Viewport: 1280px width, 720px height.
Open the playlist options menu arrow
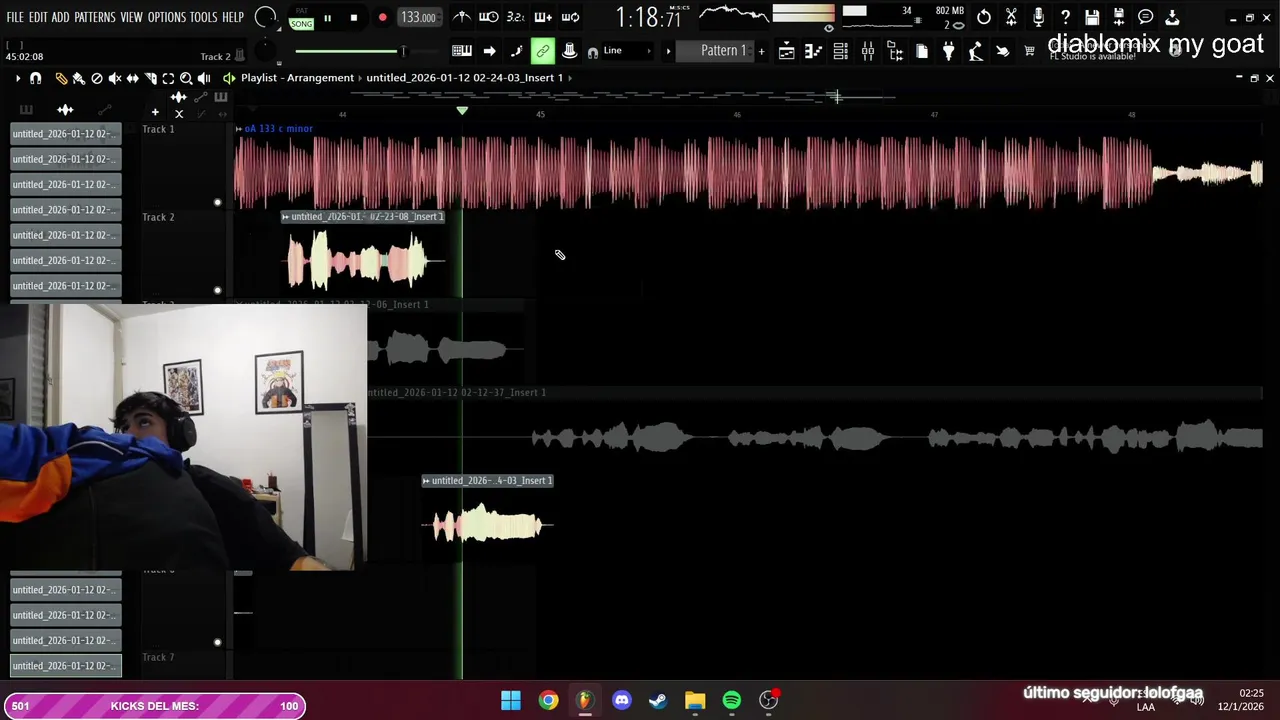click(x=17, y=78)
